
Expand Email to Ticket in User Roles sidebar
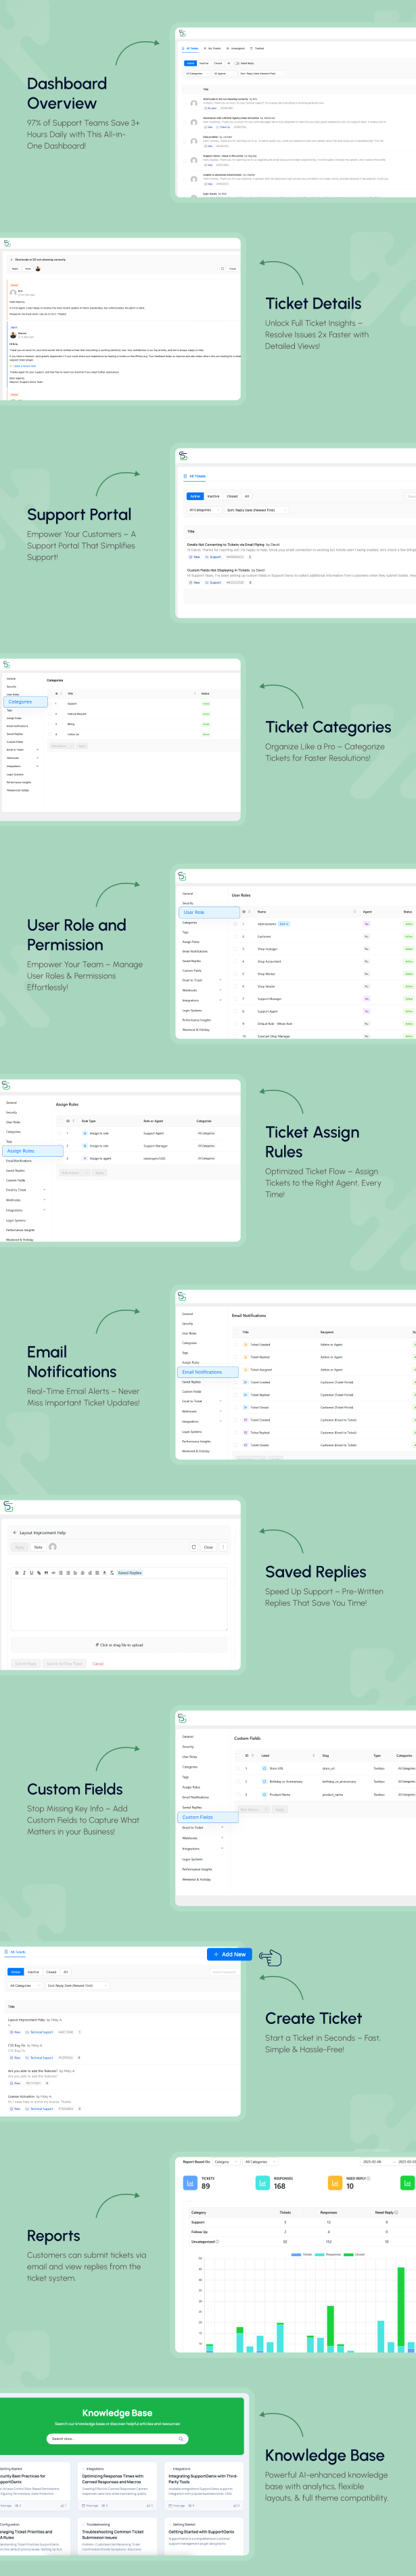pos(221,980)
